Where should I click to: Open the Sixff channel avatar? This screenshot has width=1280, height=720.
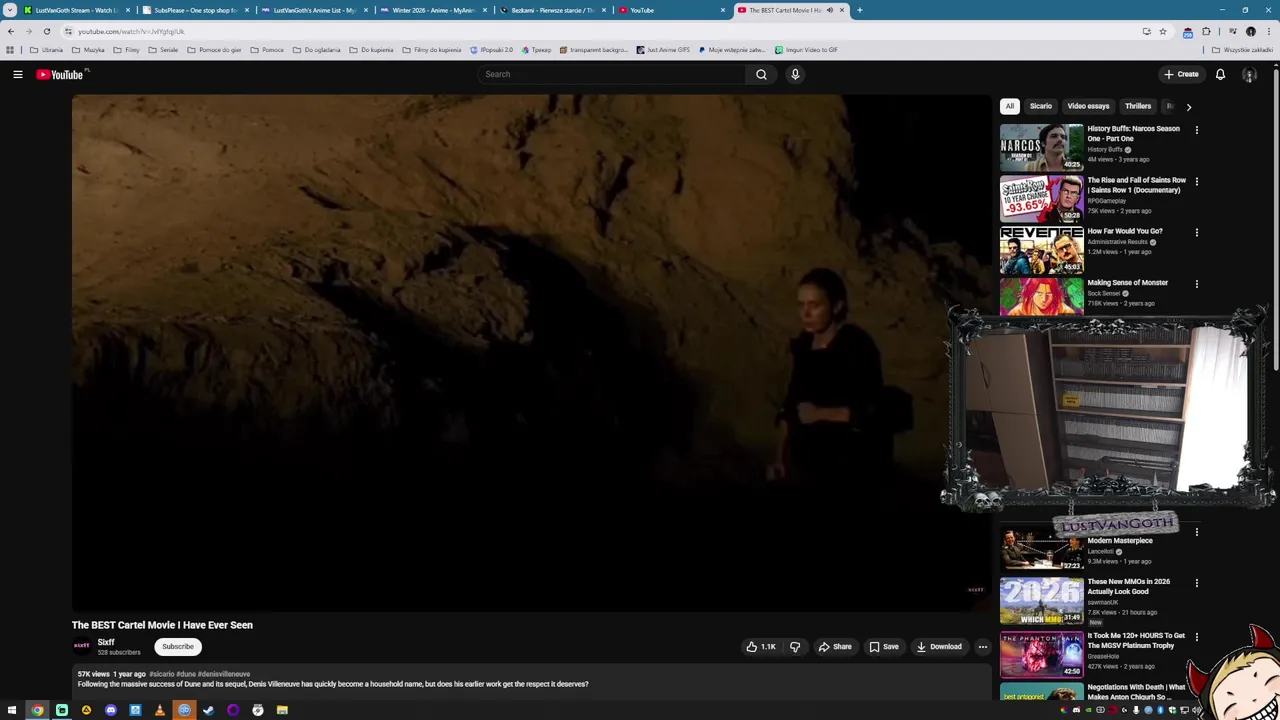(82, 647)
